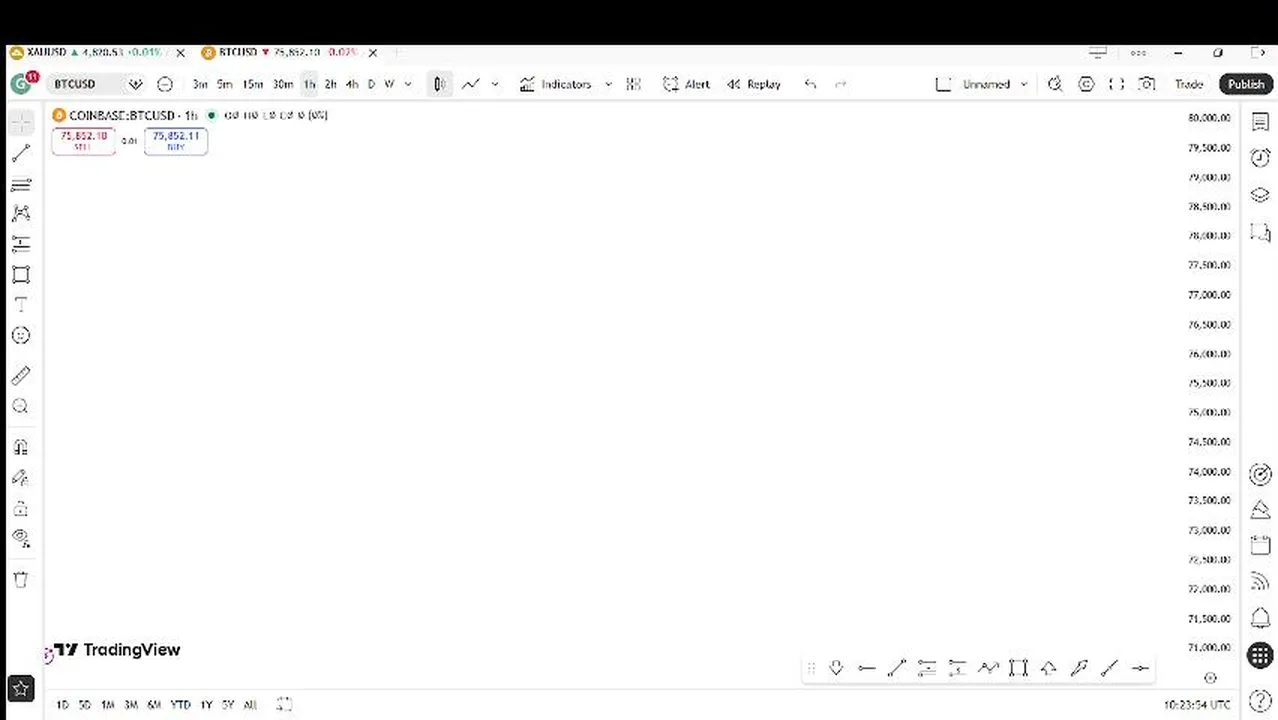Open the products grid round icon
1278x720 pixels.
pos(1260,656)
